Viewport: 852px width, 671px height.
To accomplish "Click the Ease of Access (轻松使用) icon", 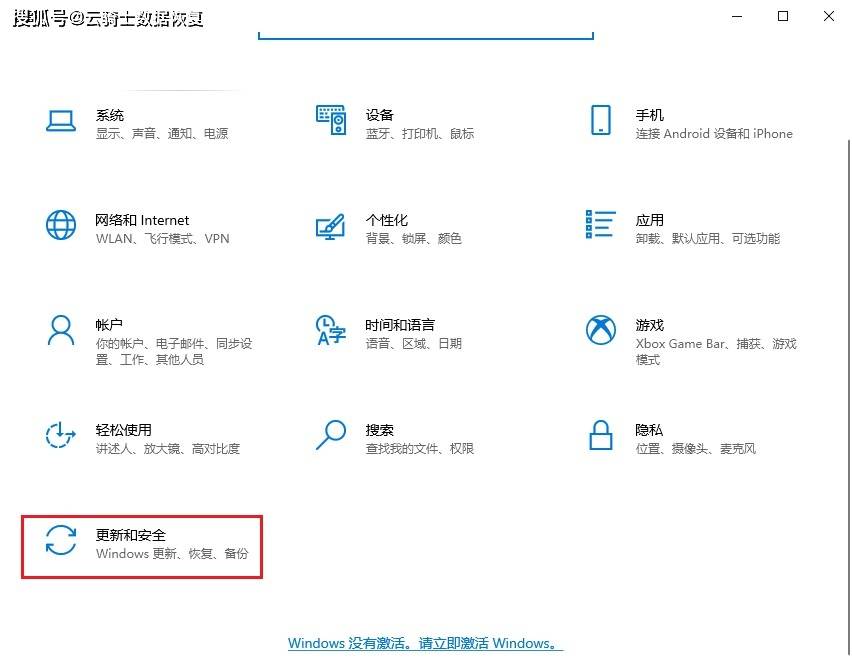I will pyautogui.click(x=60, y=435).
